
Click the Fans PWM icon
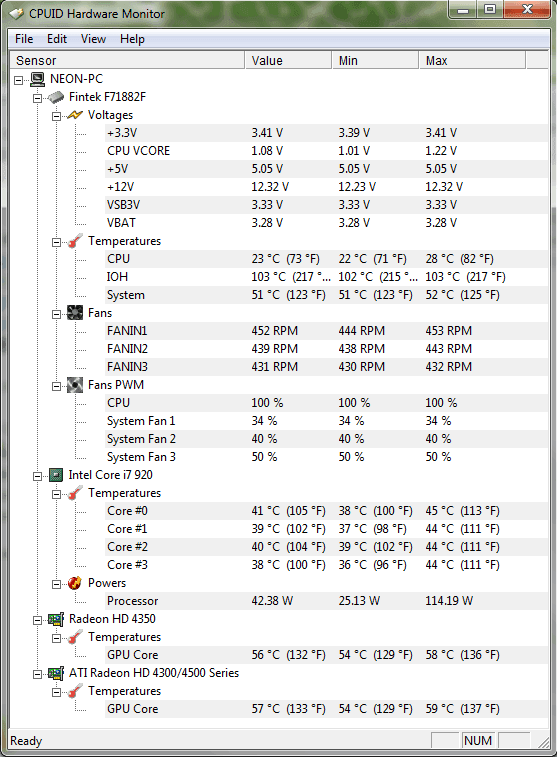[75, 385]
